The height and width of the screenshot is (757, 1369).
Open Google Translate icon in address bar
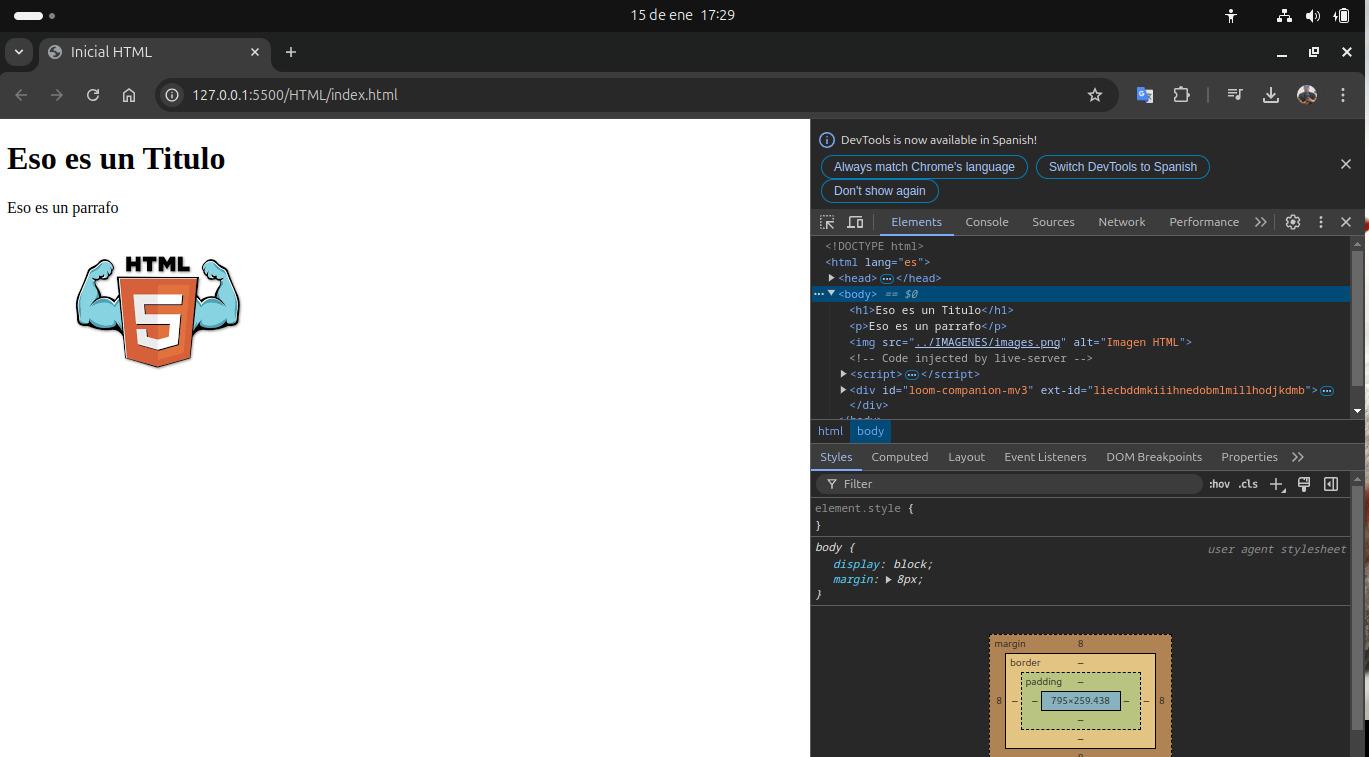tap(1145, 95)
